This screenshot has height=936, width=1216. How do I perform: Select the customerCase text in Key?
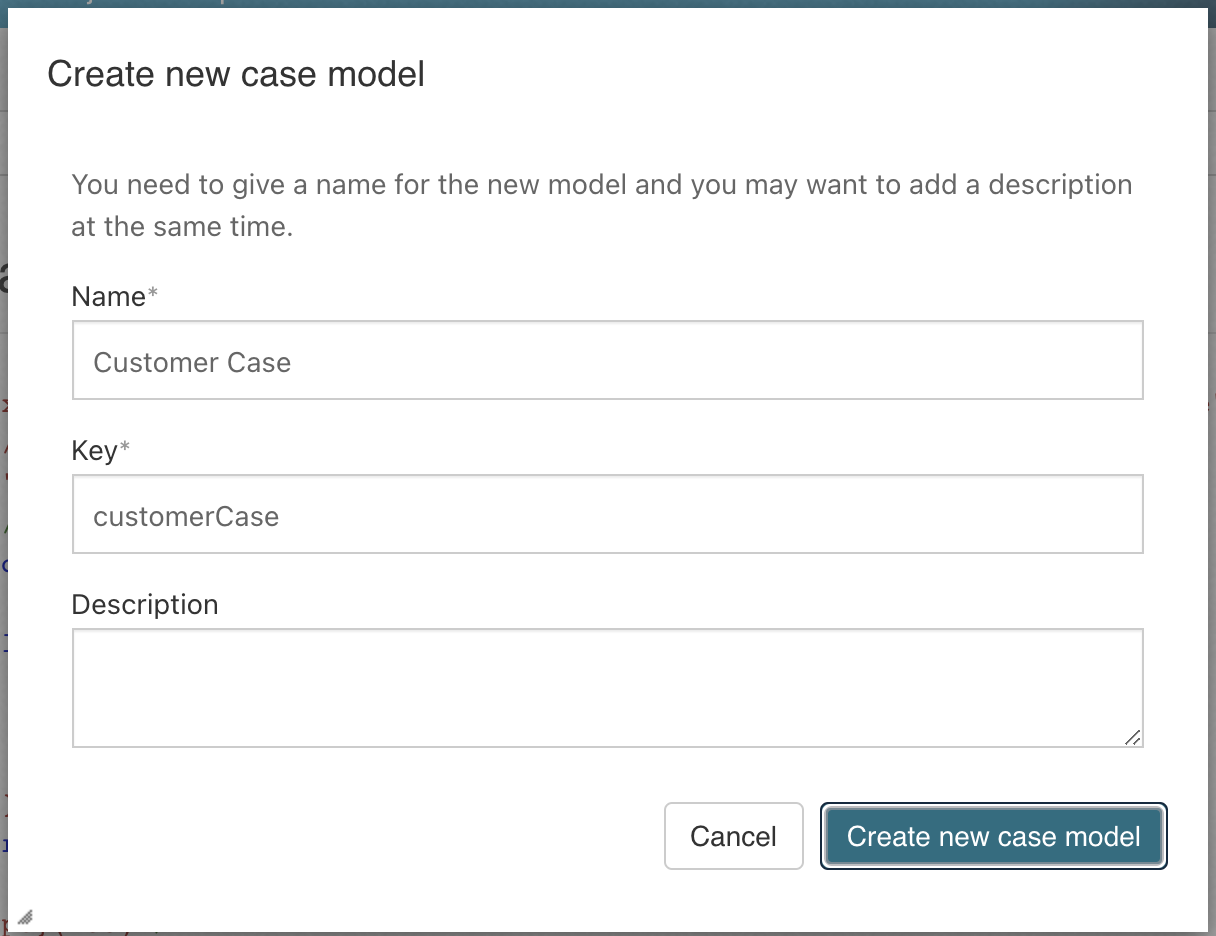(x=186, y=516)
